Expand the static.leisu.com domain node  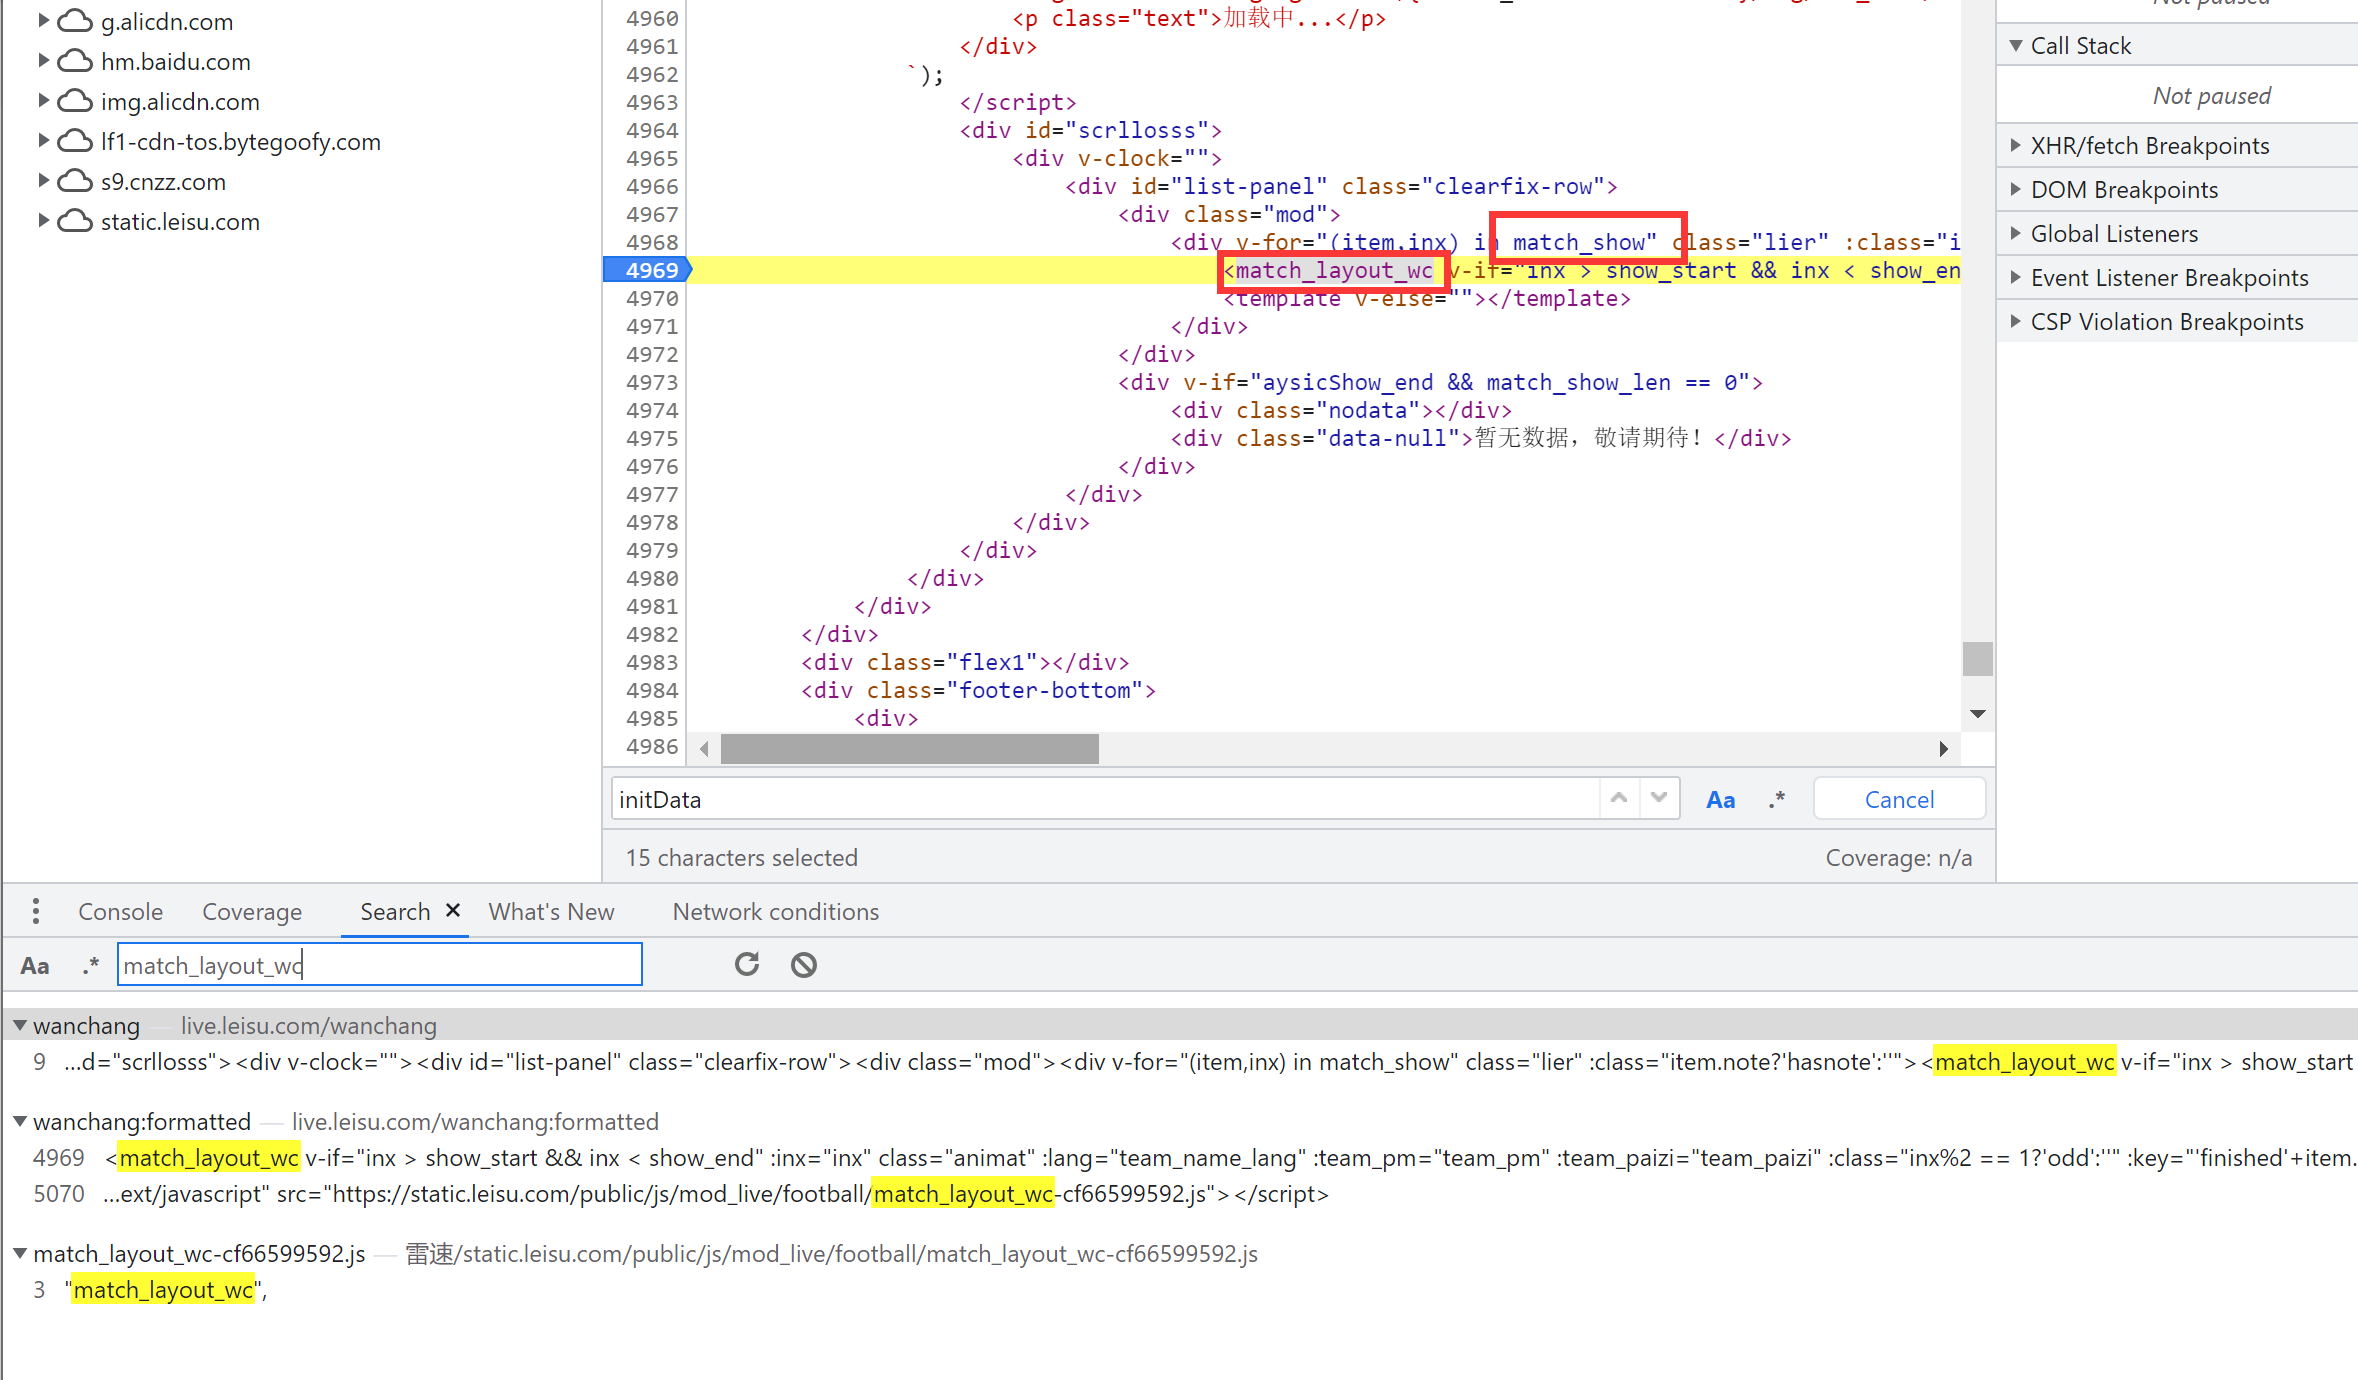point(43,220)
